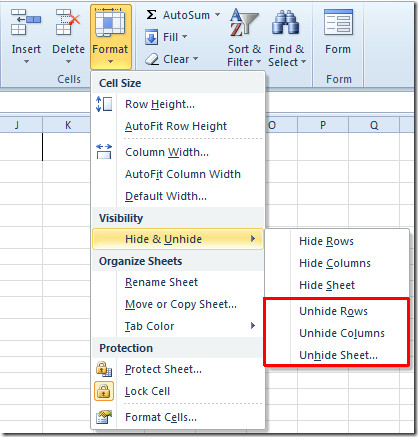This screenshot has height=437, width=418.
Task: Choose Column Width... menu item
Action: [178, 152]
